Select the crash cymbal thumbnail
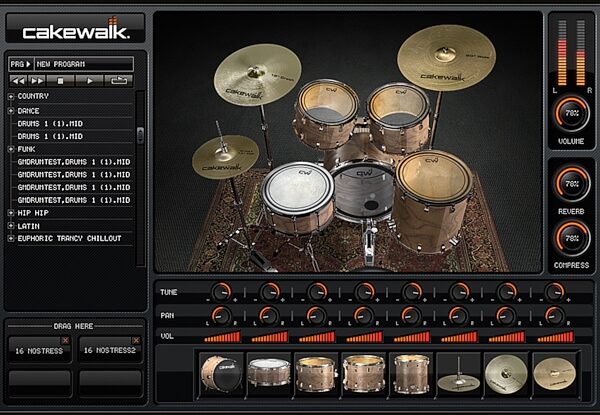This screenshot has width=600, height=415. tap(506, 374)
